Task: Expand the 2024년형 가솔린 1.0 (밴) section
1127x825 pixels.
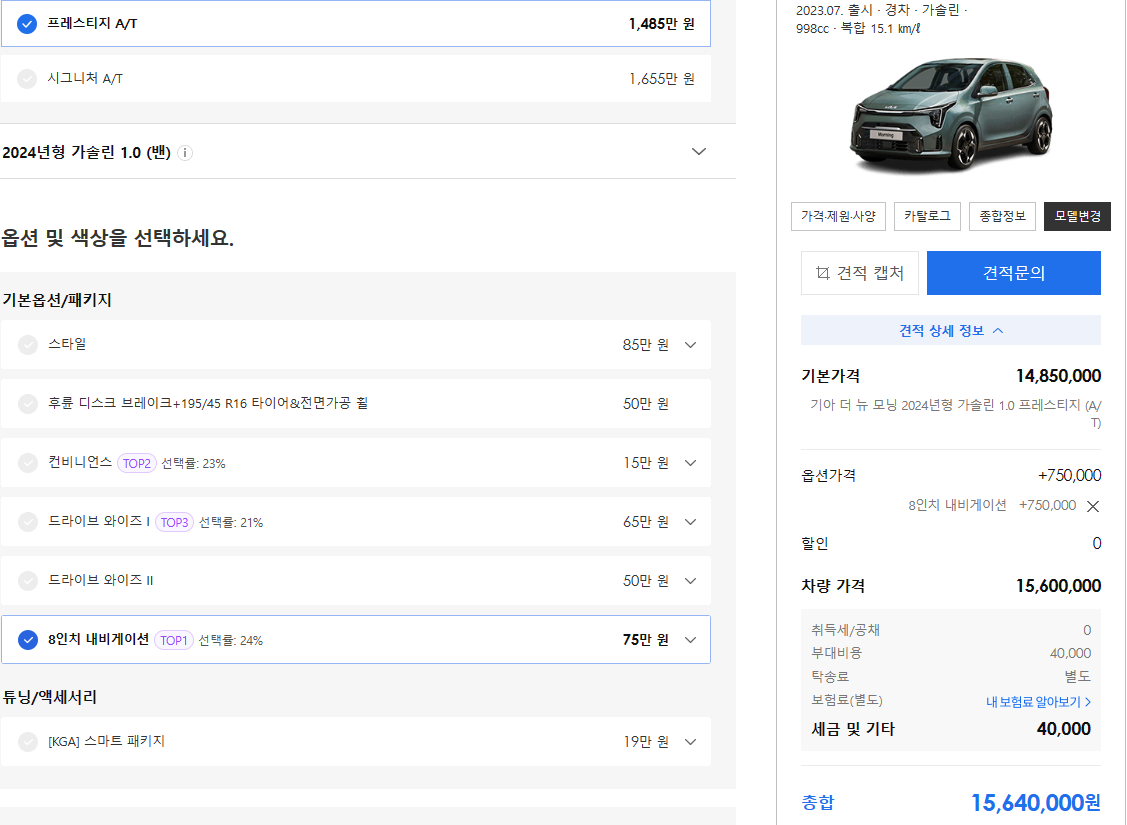Action: [x=699, y=152]
